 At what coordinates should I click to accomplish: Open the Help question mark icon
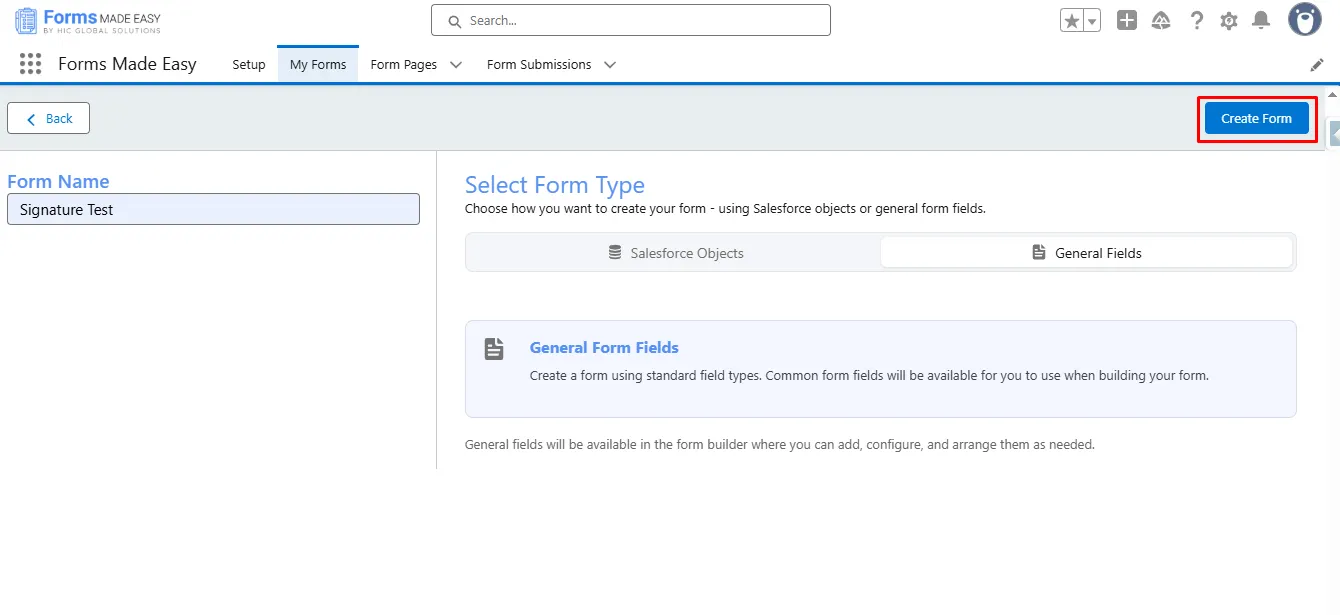[x=1196, y=21]
